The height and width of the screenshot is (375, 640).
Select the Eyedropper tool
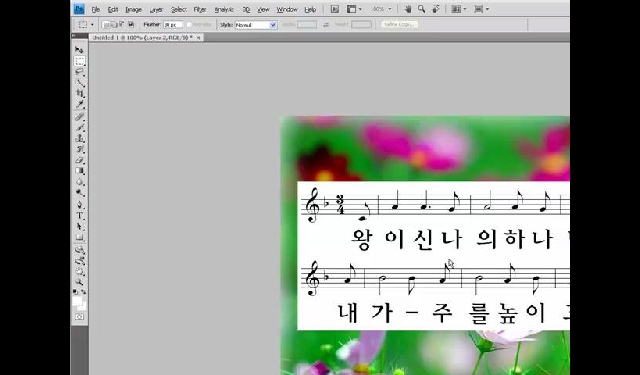[x=80, y=105]
